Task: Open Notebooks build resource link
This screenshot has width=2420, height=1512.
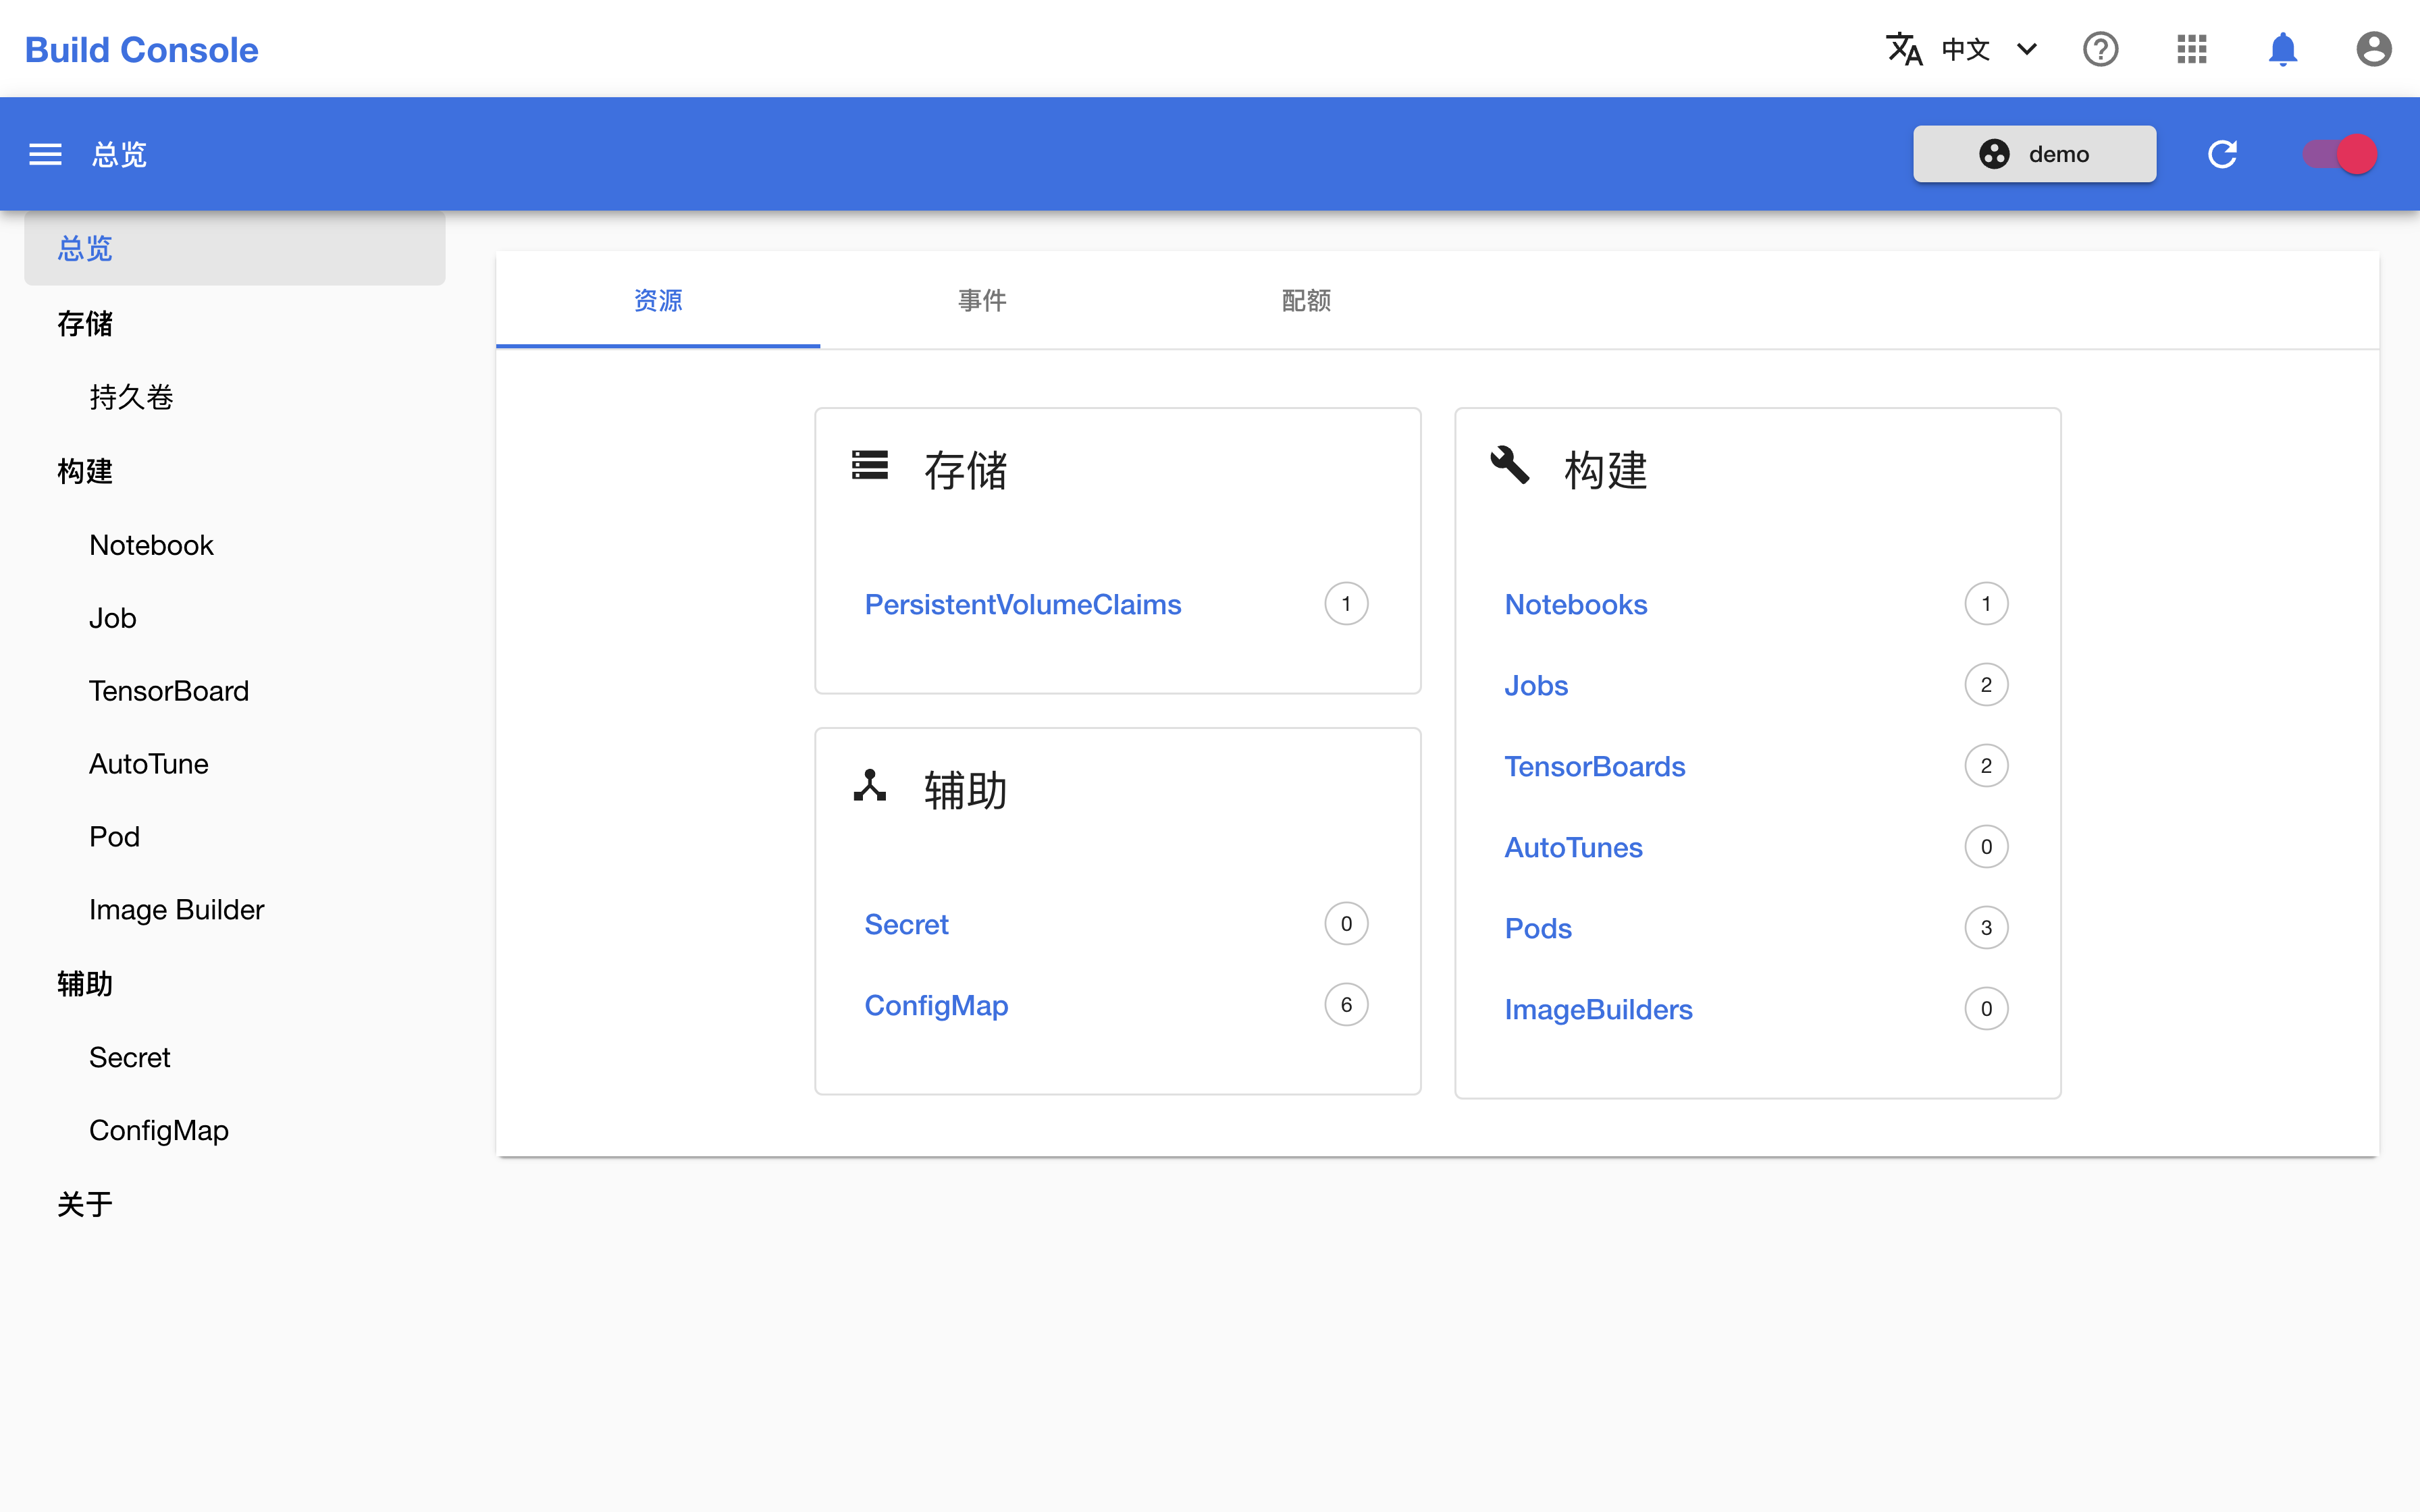Action: pos(1575,604)
